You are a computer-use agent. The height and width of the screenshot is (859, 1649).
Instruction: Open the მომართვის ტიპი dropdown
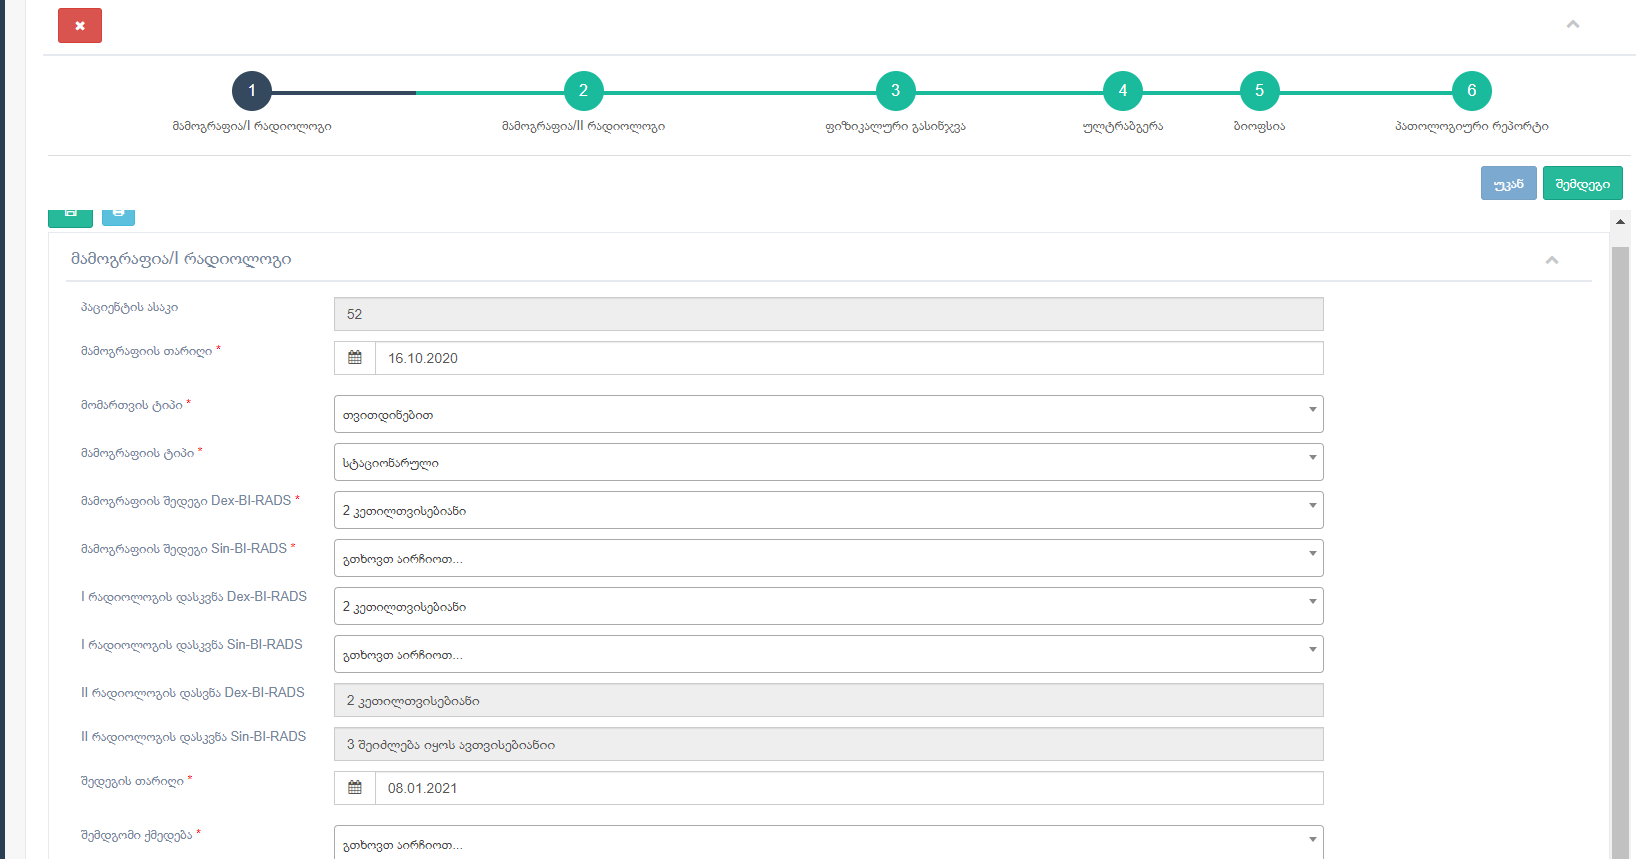coord(828,414)
